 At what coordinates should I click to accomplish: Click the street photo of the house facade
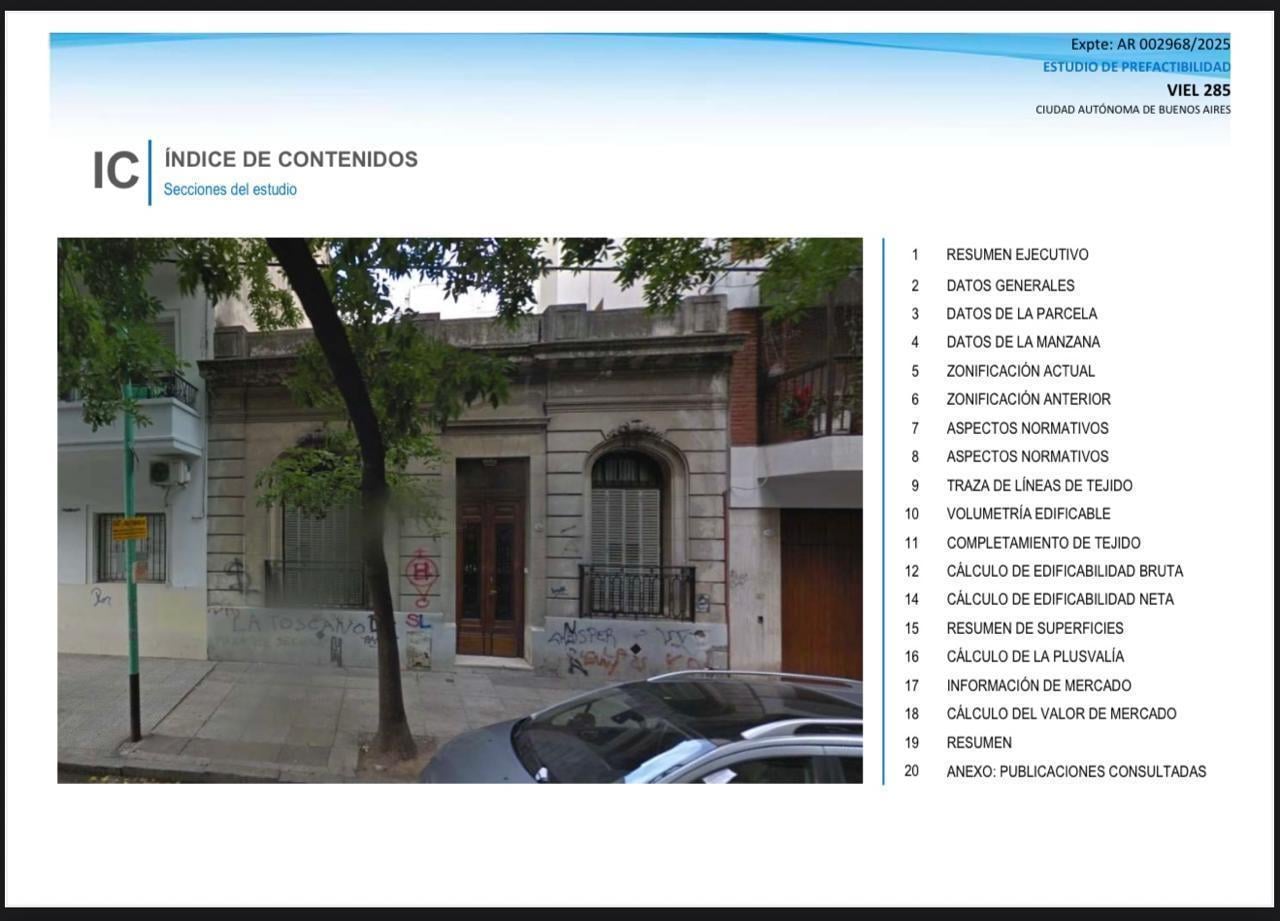point(460,510)
